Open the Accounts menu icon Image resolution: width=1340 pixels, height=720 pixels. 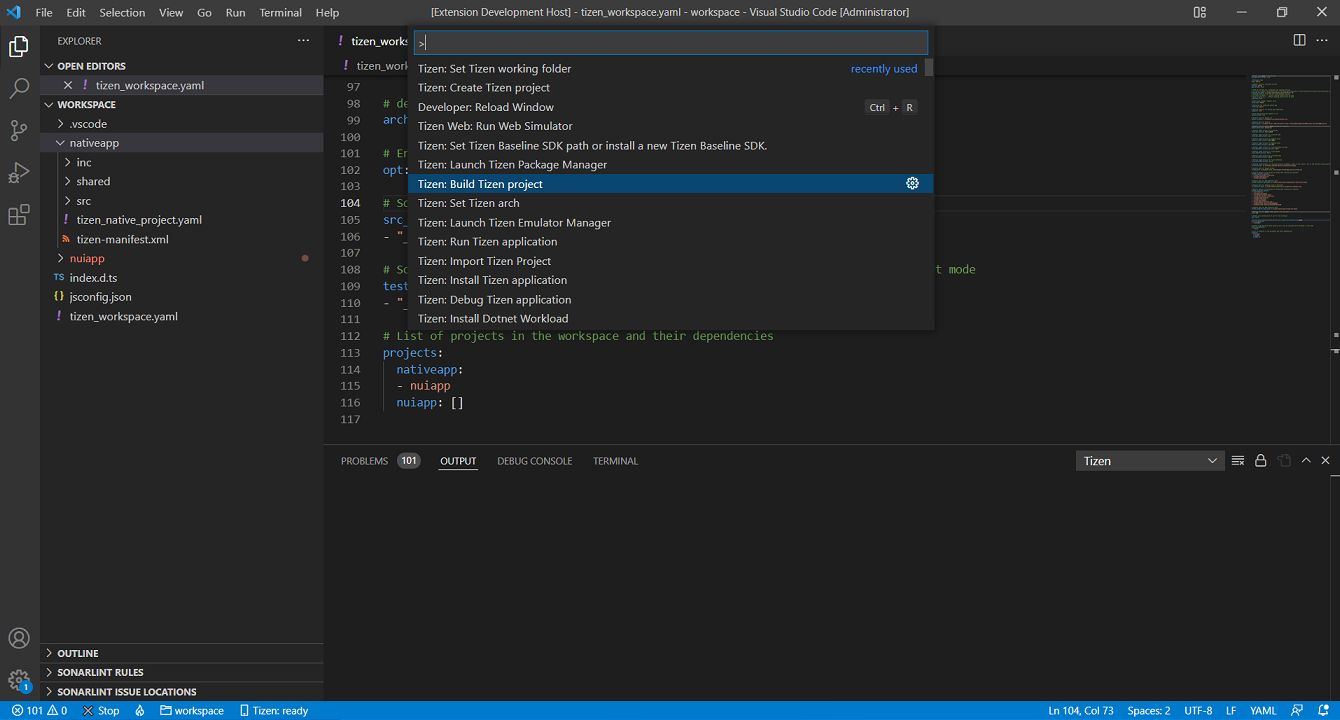pyautogui.click(x=19, y=639)
